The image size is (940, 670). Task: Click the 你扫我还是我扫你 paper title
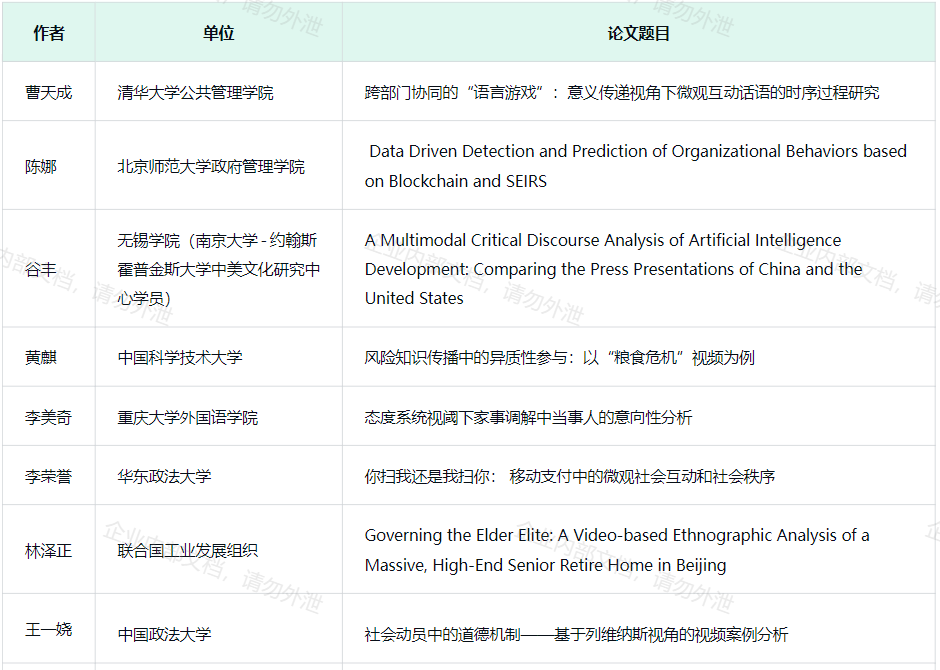click(569, 476)
